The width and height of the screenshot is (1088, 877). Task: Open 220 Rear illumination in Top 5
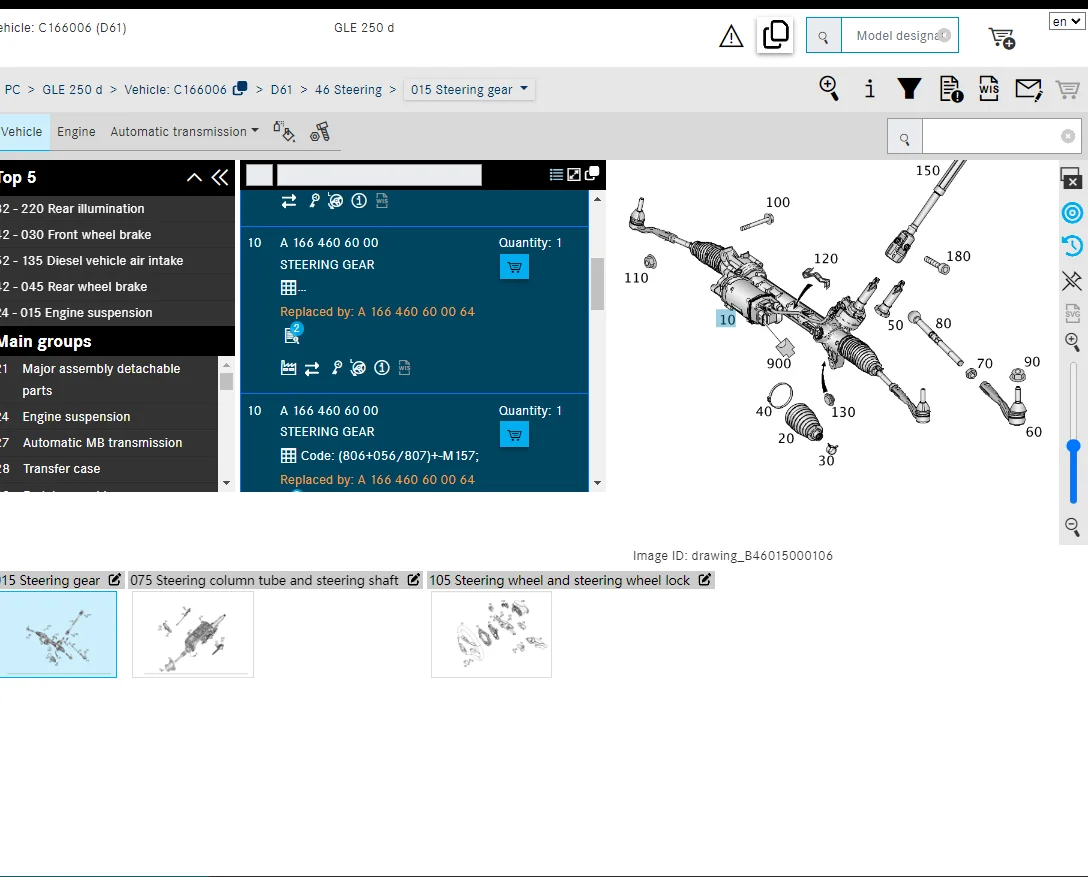pyautogui.click(x=117, y=208)
